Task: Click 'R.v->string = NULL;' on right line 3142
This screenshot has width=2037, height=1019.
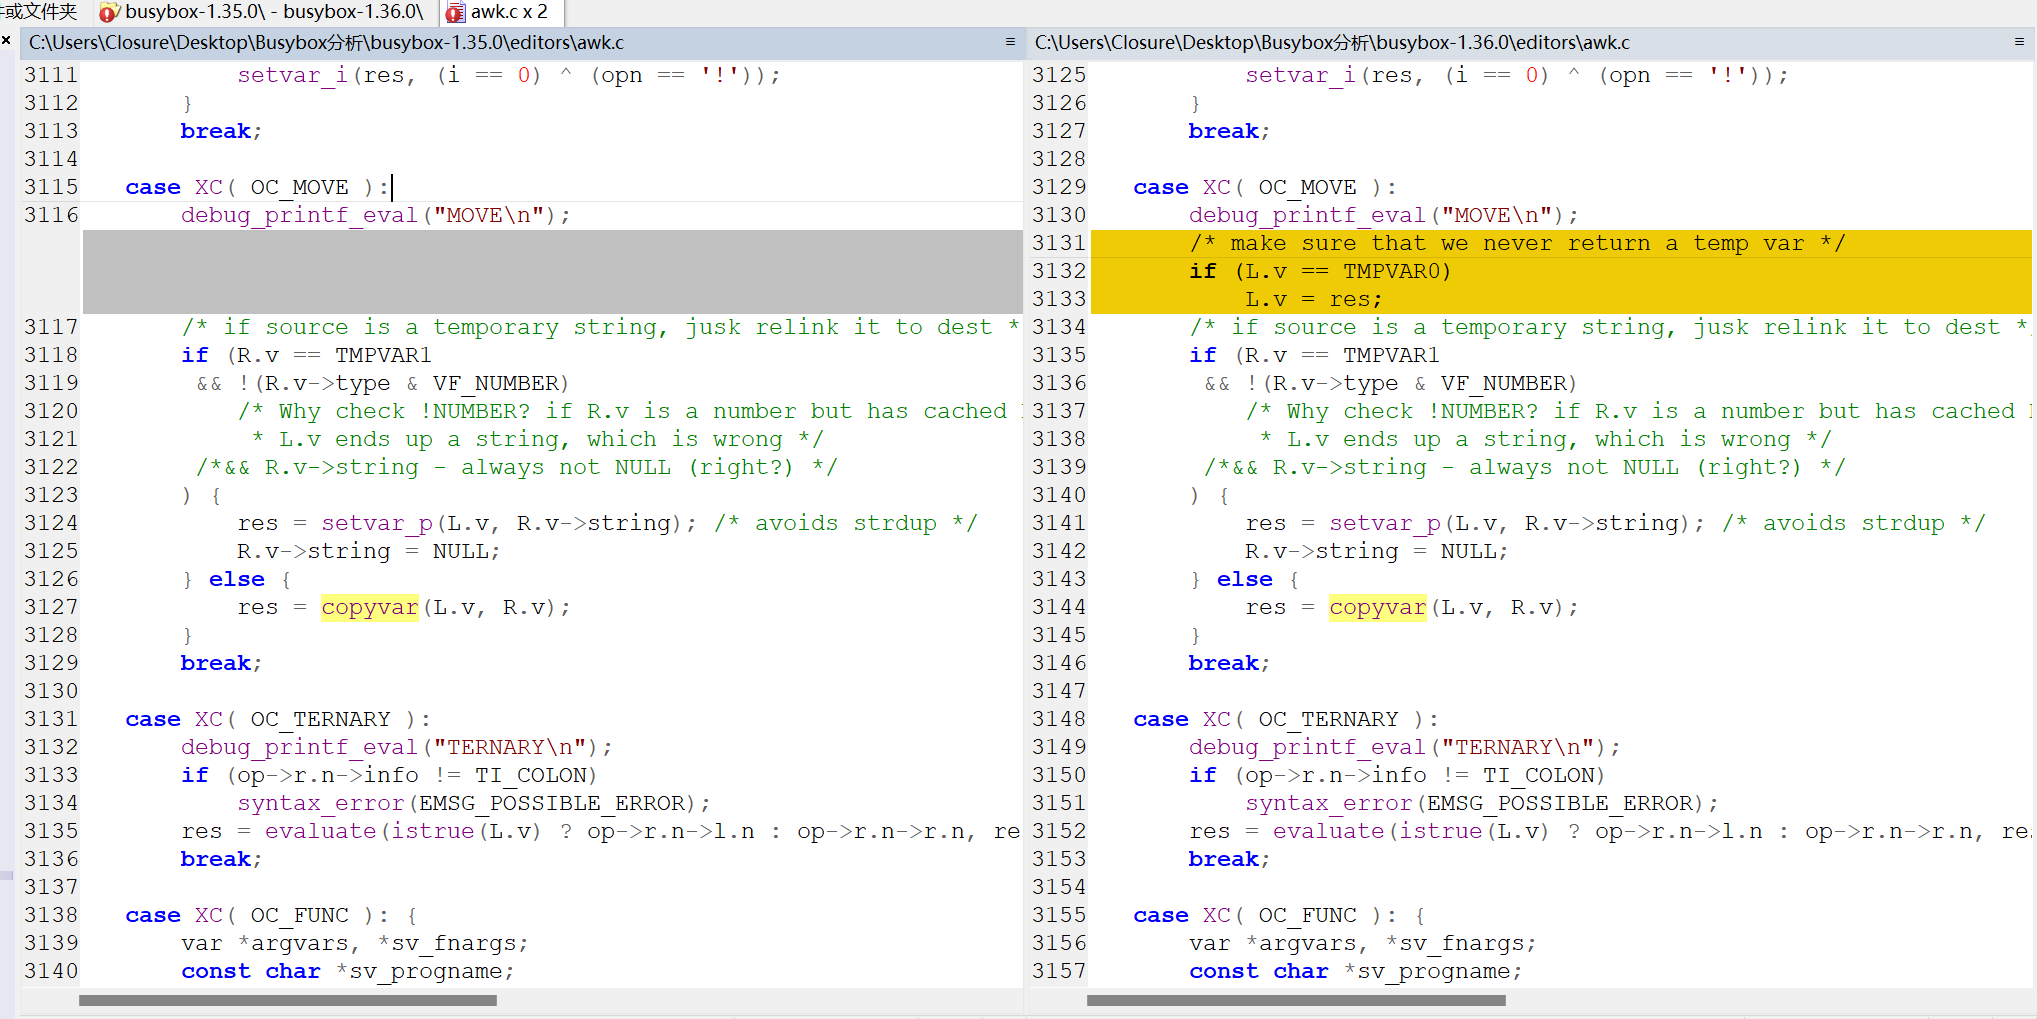Action: (x=1376, y=551)
